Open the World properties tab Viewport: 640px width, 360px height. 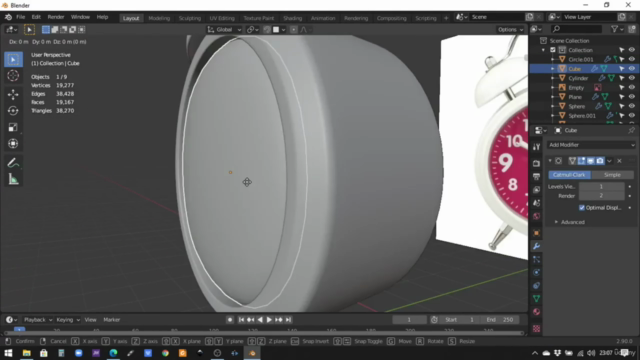coord(536,216)
